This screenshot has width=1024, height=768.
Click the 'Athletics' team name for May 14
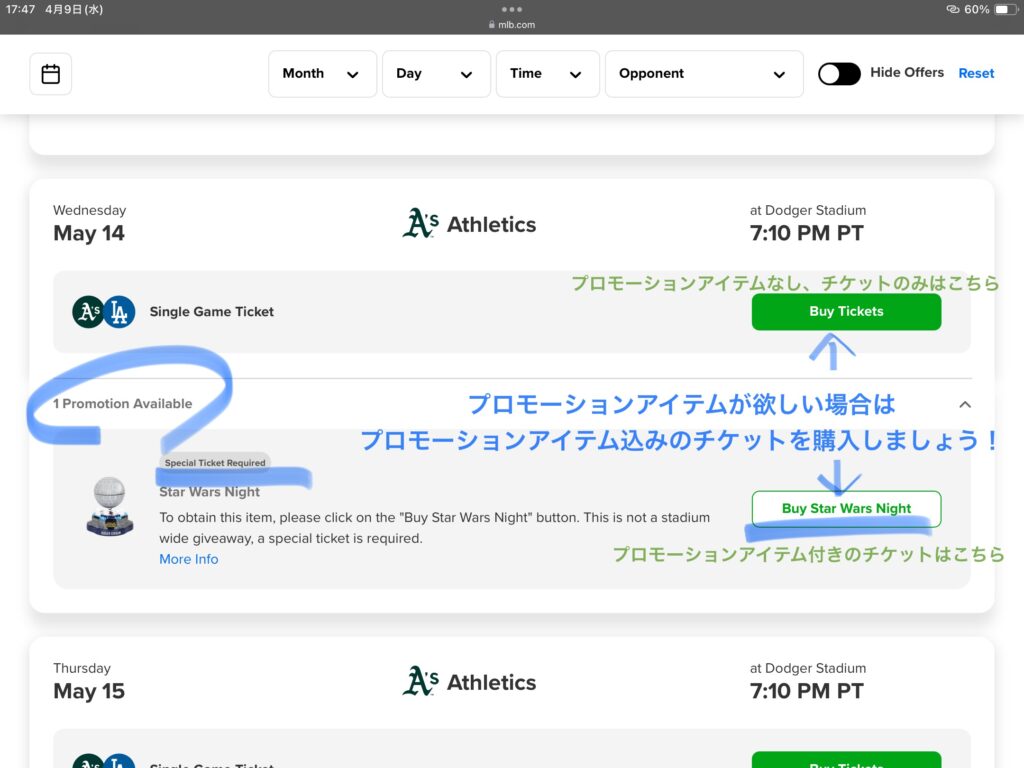tap(491, 225)
